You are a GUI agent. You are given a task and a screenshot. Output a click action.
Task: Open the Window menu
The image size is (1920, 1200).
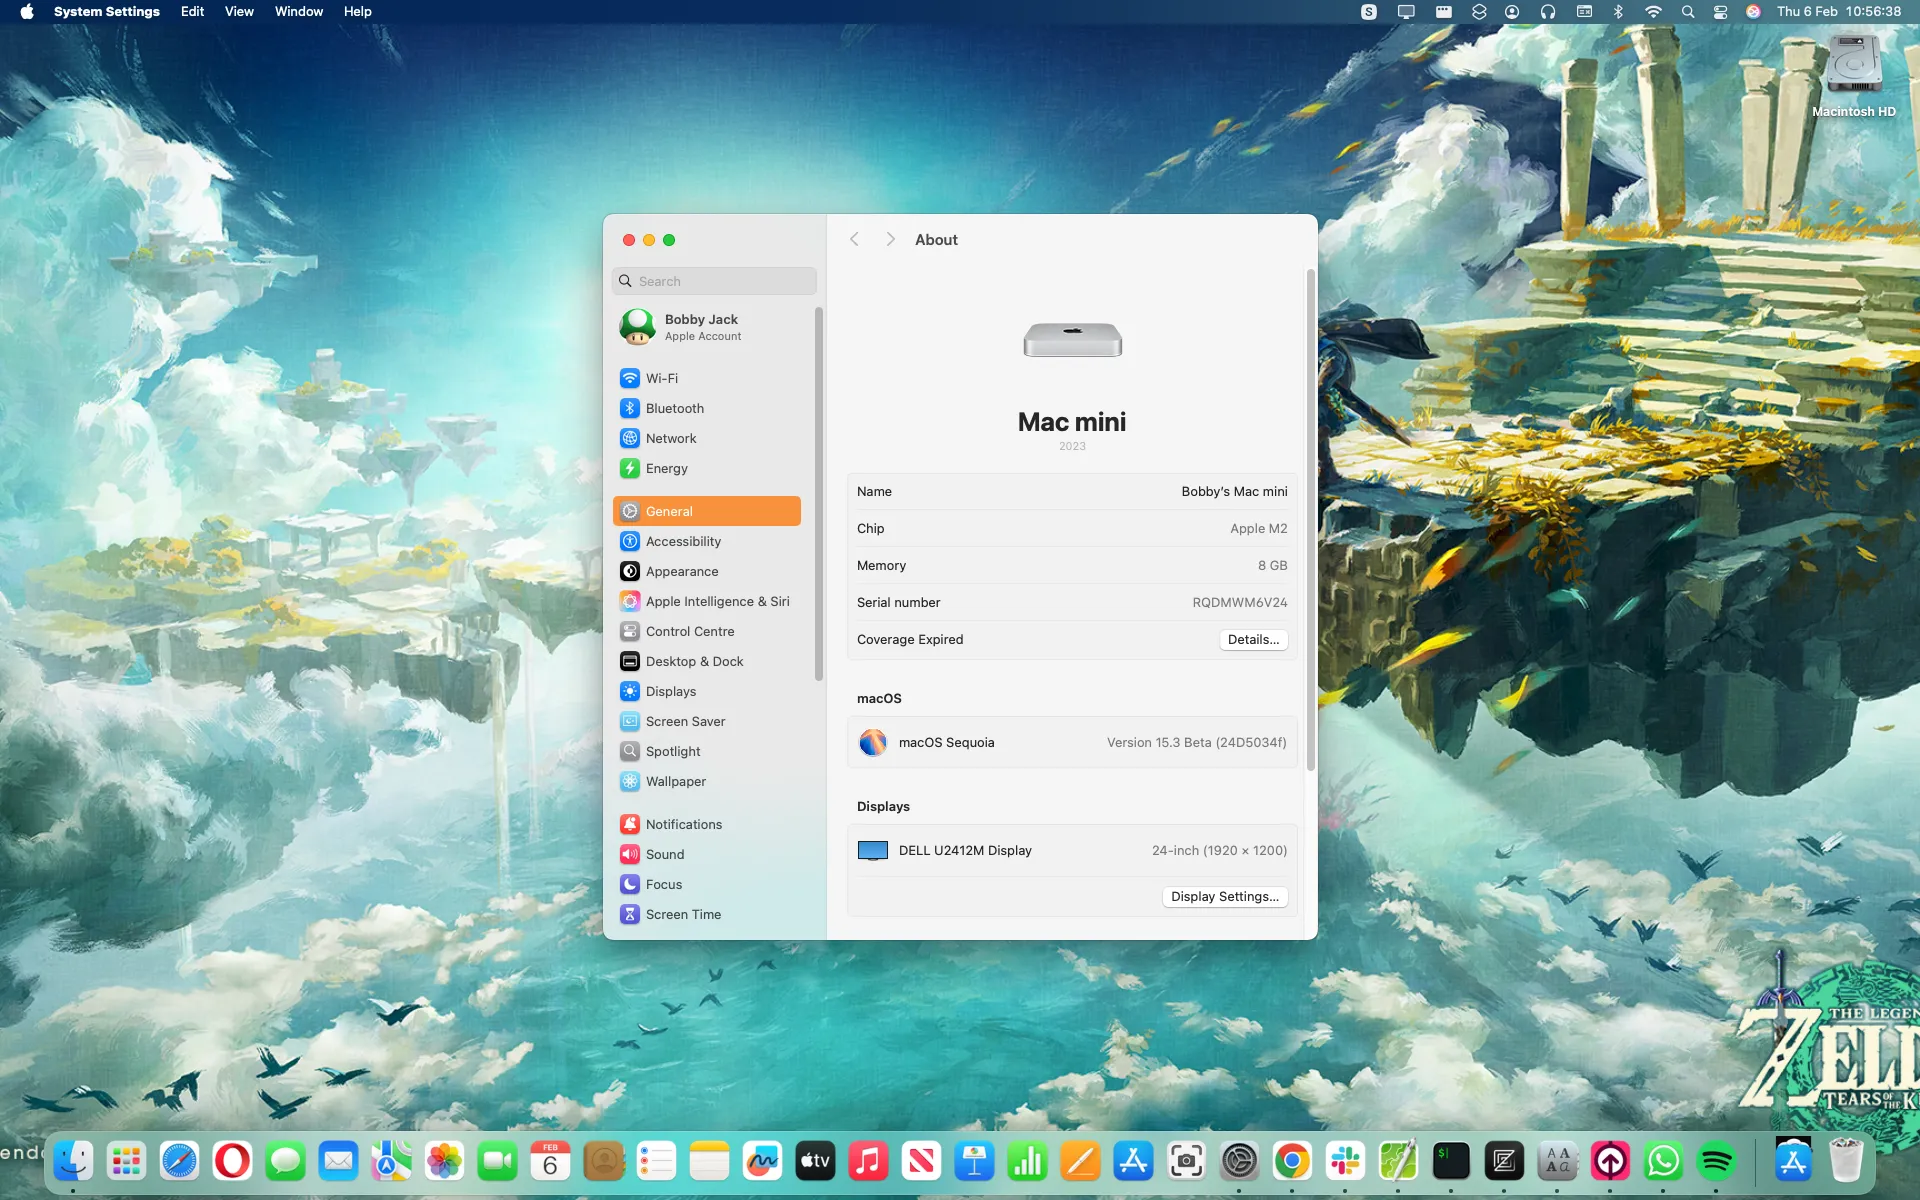[x=298, y=11]
